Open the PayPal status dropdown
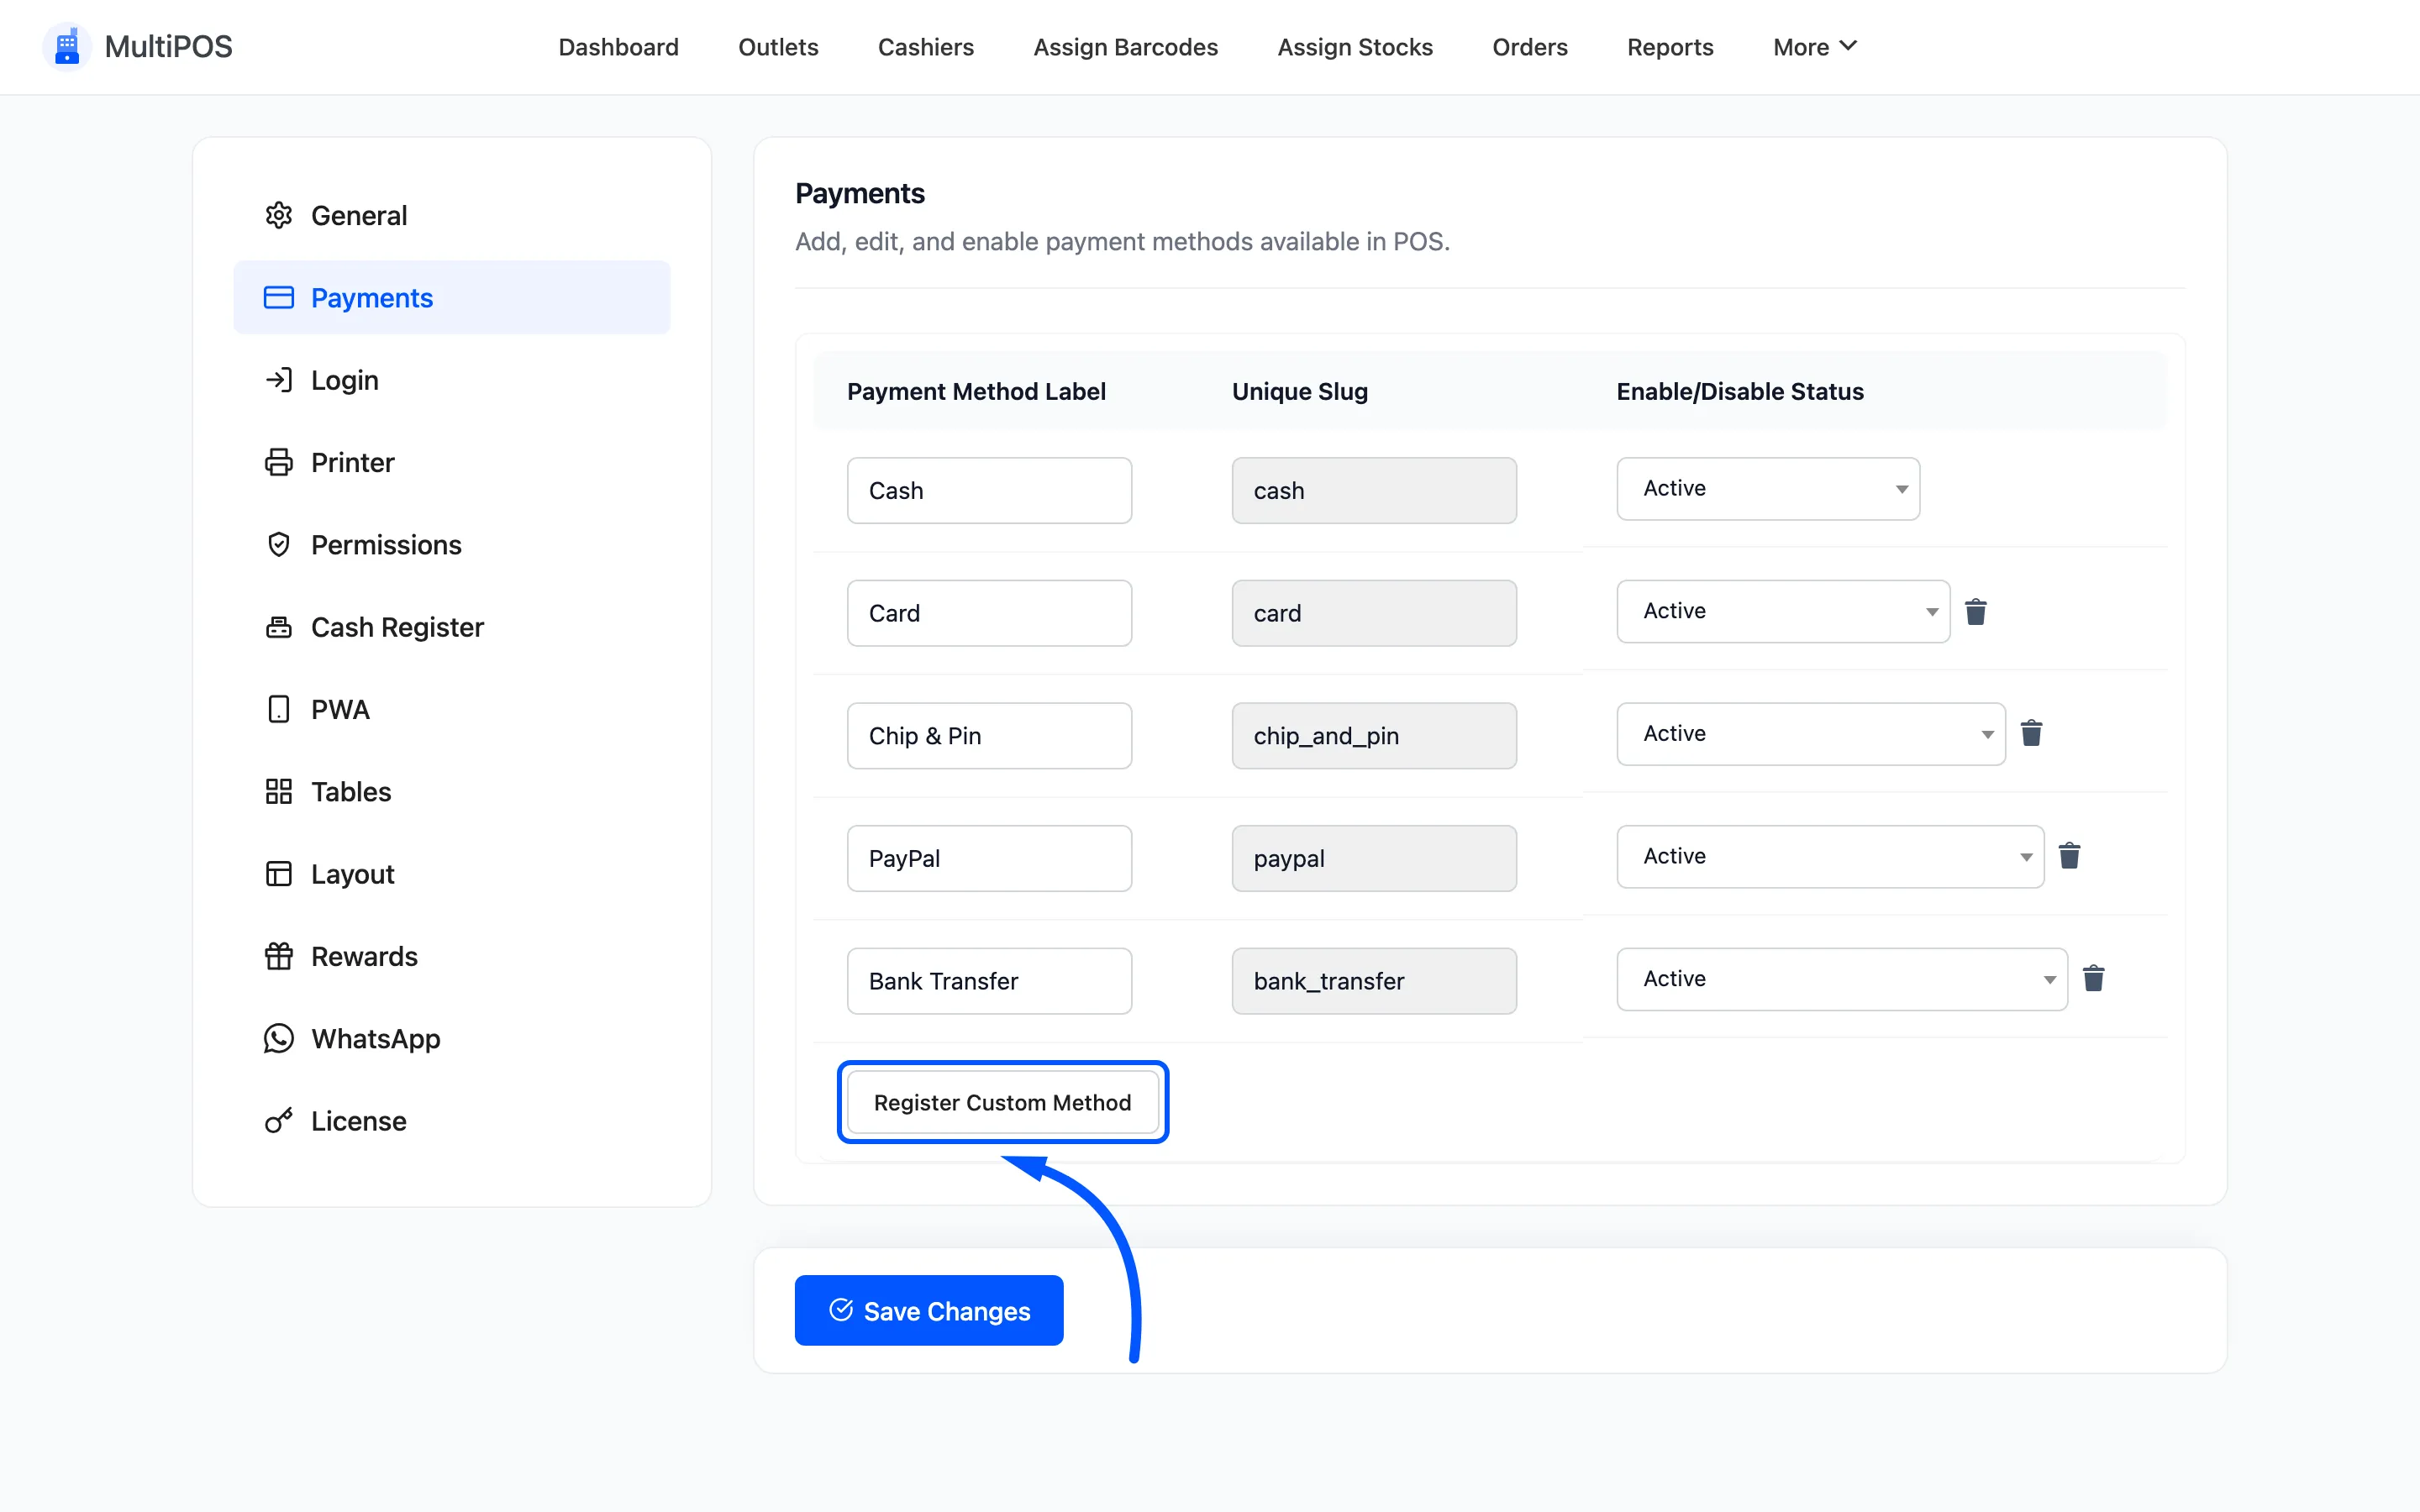Image resolution: width=2420 pixels, height=1512 pixels. point(1830,857)
